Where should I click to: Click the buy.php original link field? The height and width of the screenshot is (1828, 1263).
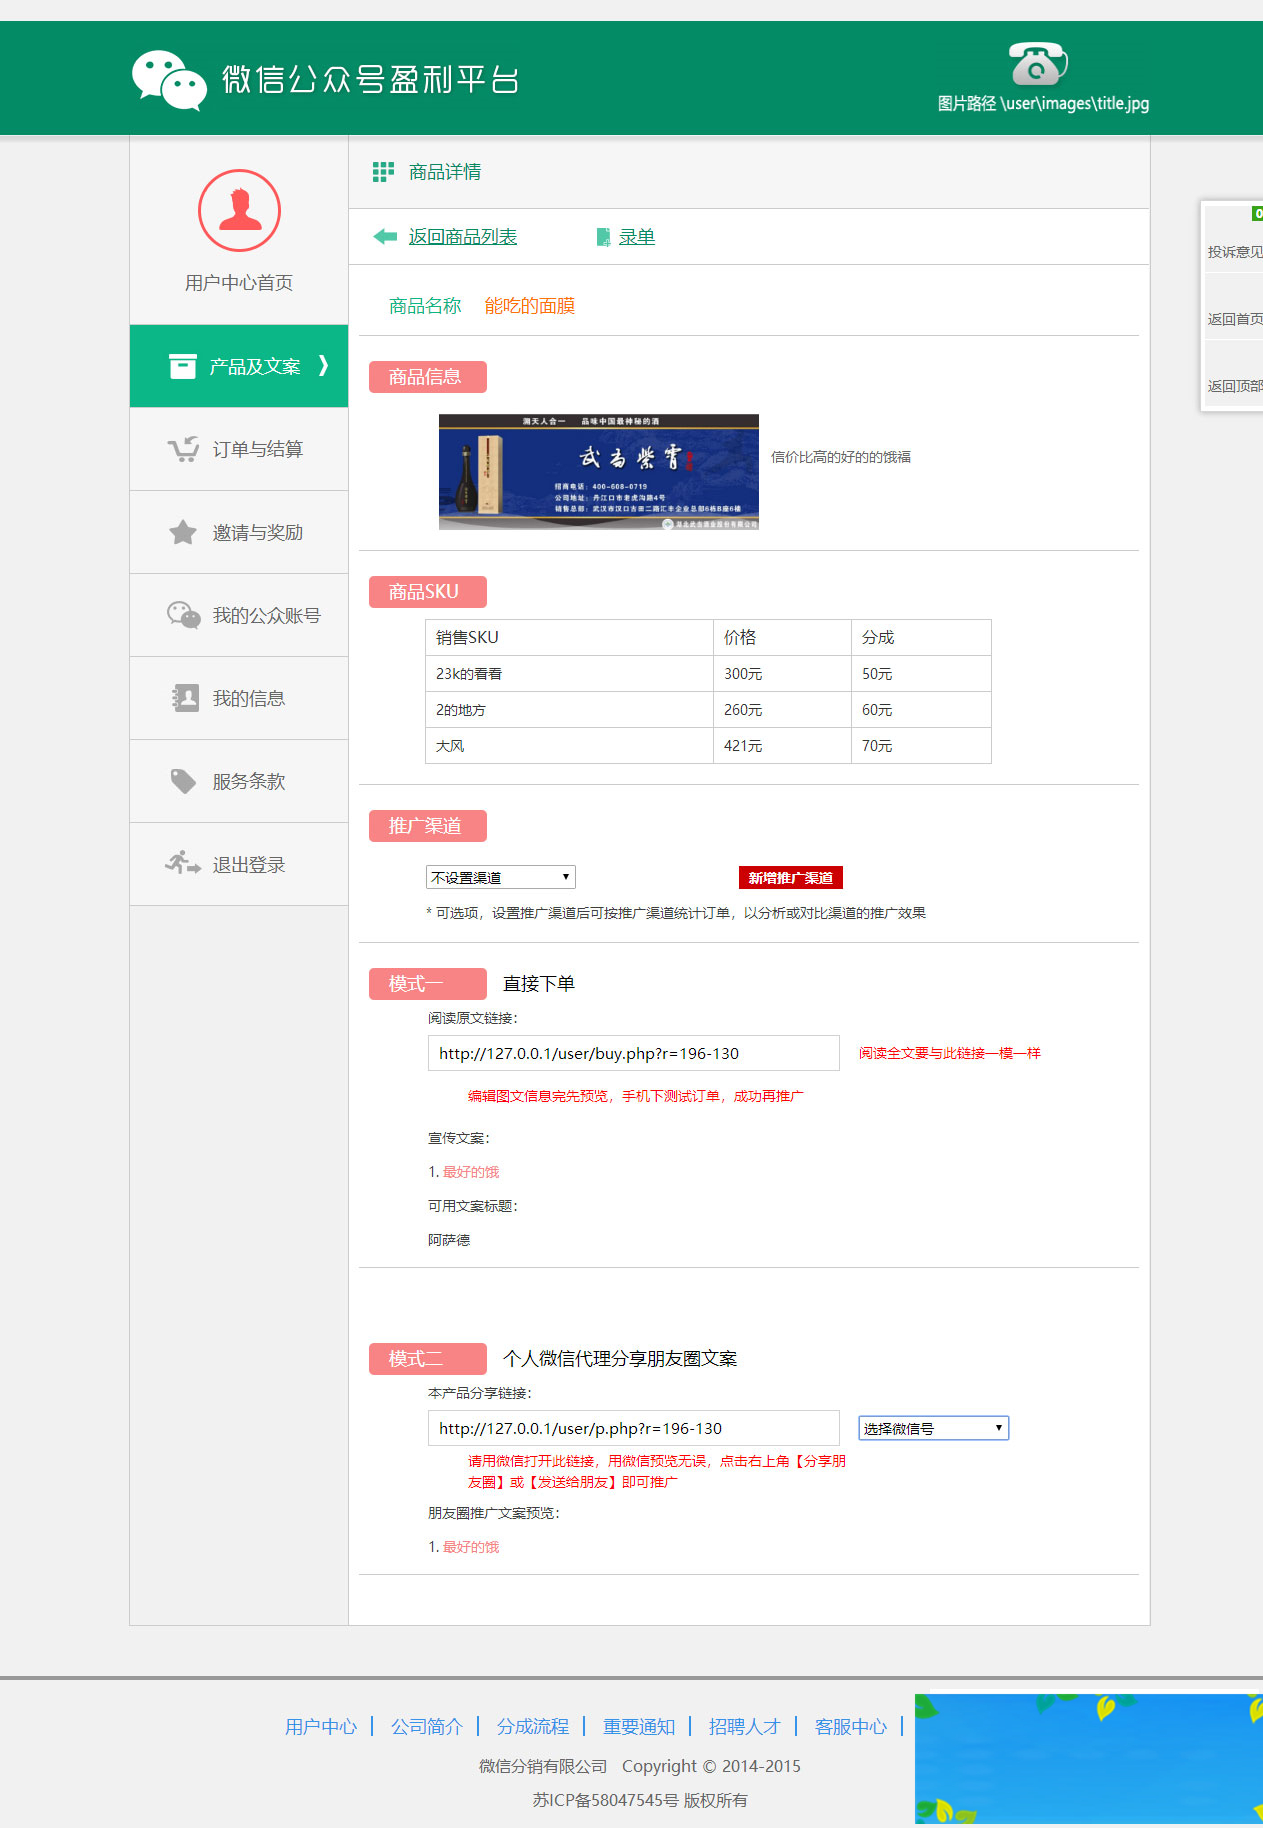pos(633,1053)
